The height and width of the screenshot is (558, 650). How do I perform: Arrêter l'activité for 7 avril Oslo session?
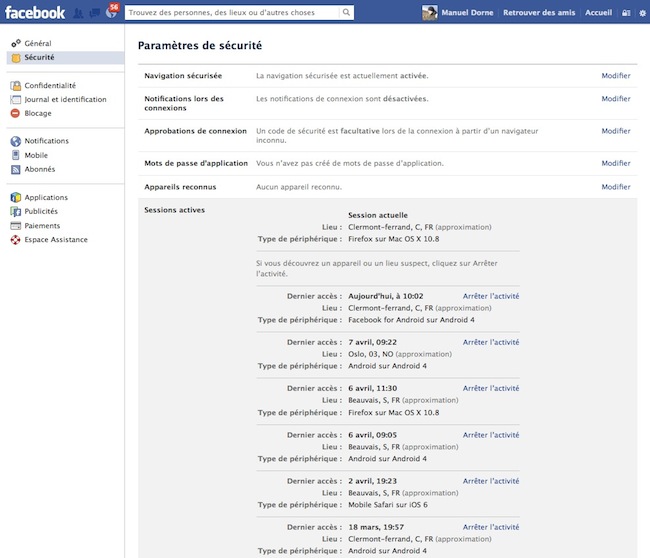(x=491, y=342)
